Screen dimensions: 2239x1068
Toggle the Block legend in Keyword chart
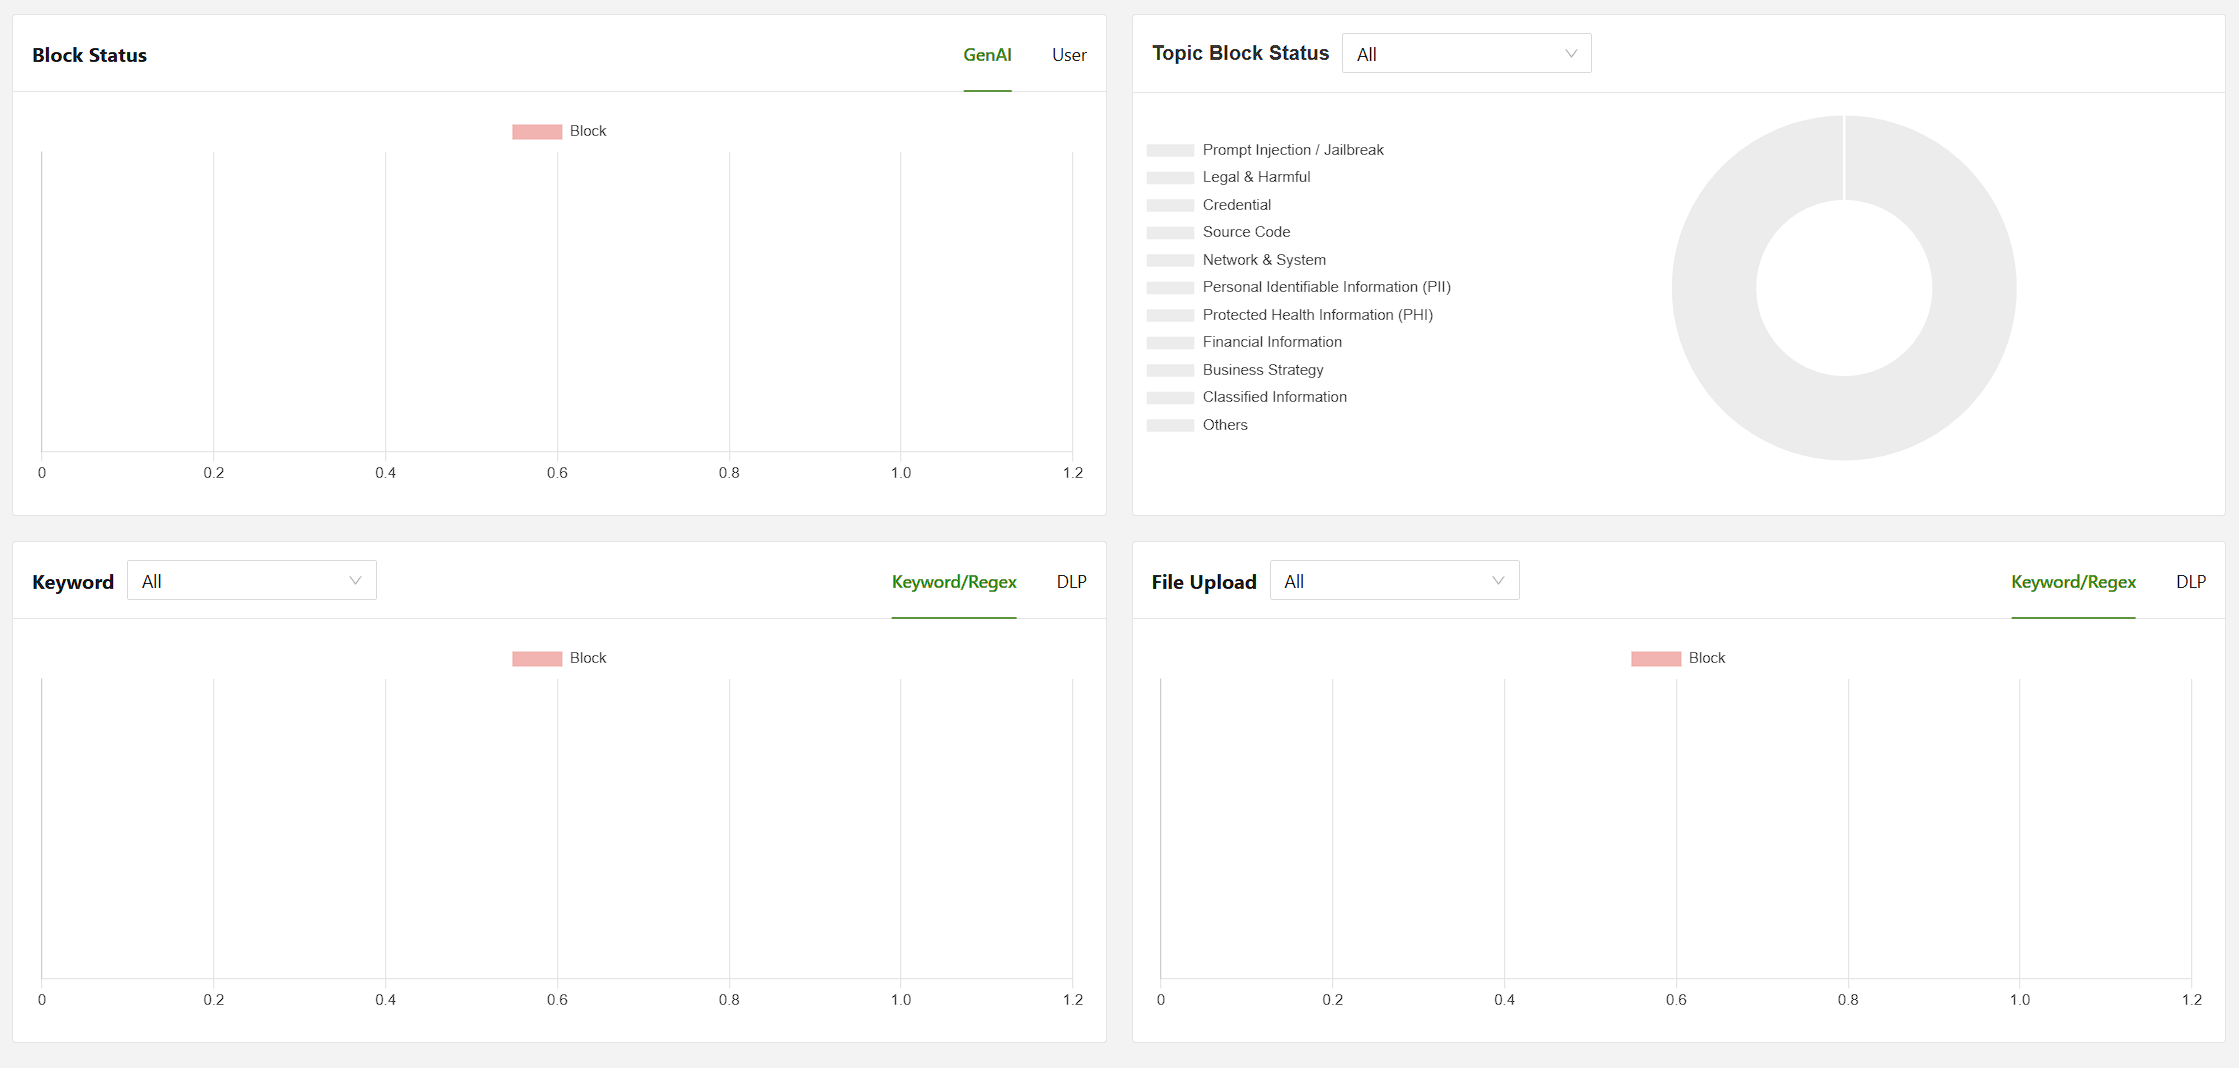pyautogui.click(x=560, y=658)
